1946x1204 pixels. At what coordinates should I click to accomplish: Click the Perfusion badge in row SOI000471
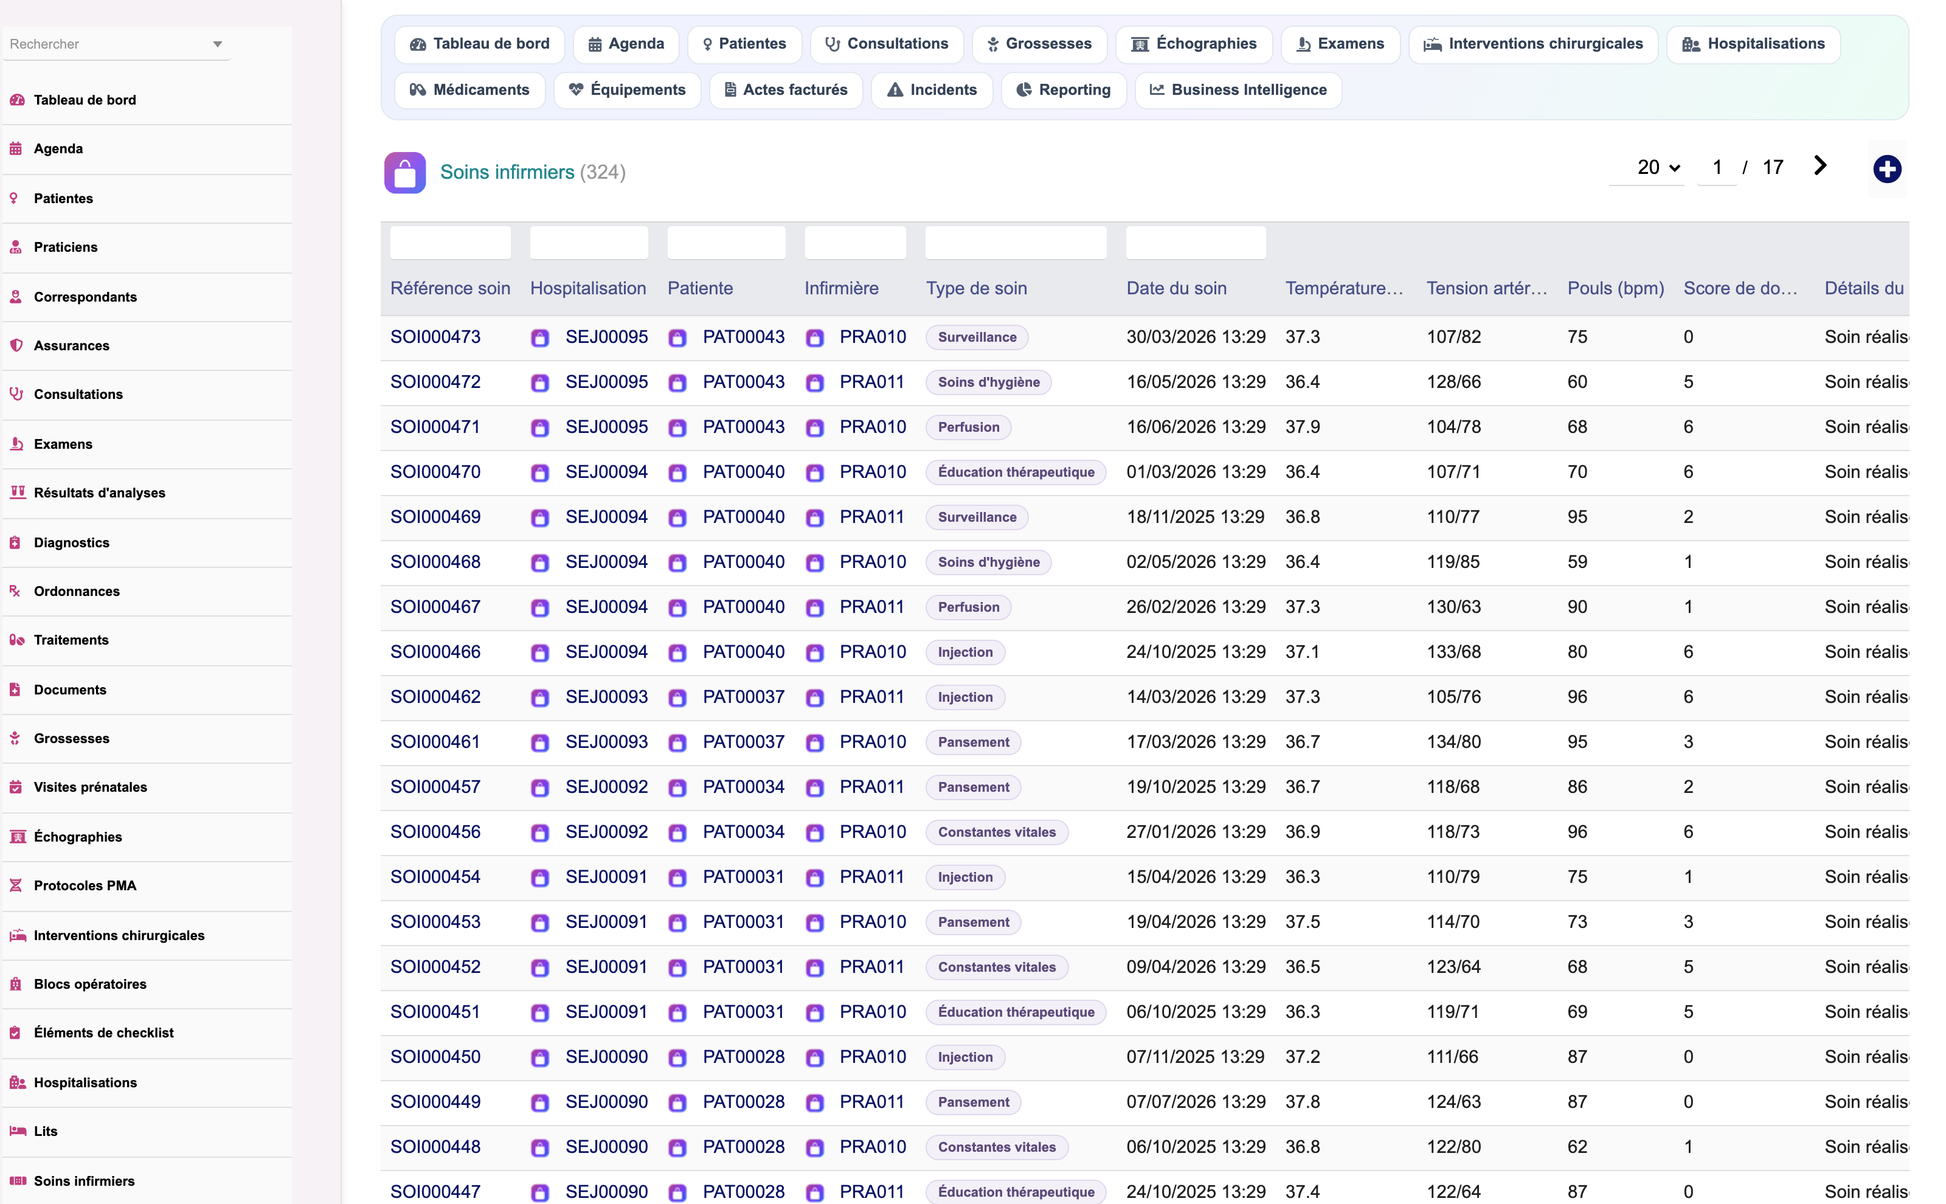[x=968, y=427]
